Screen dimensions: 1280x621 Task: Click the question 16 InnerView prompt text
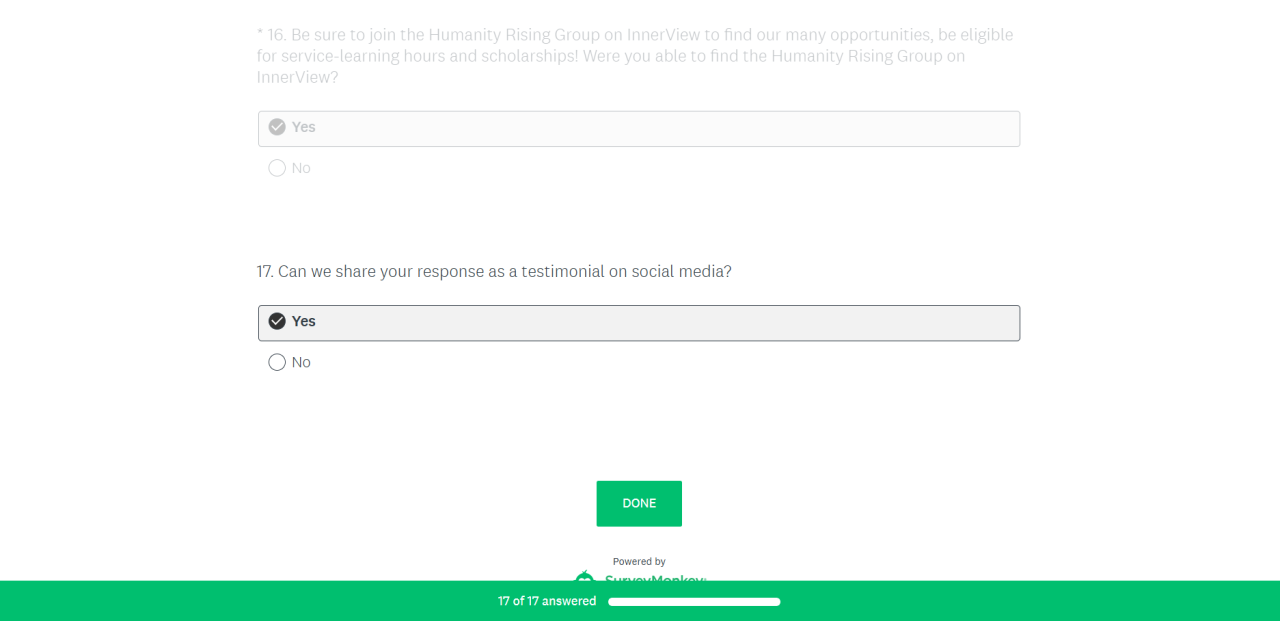point(635,56)
